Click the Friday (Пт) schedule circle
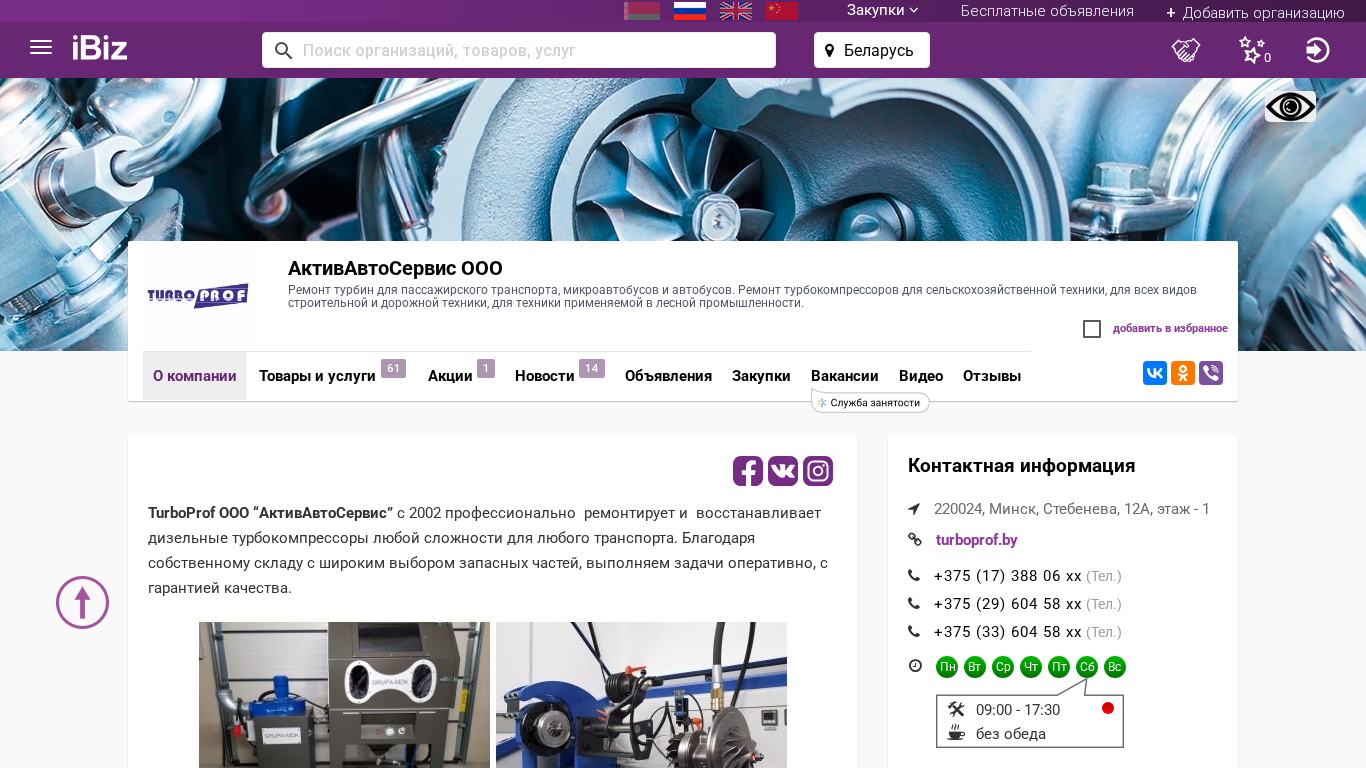Screen dimensions: 1366x768 pos(1059,667)
